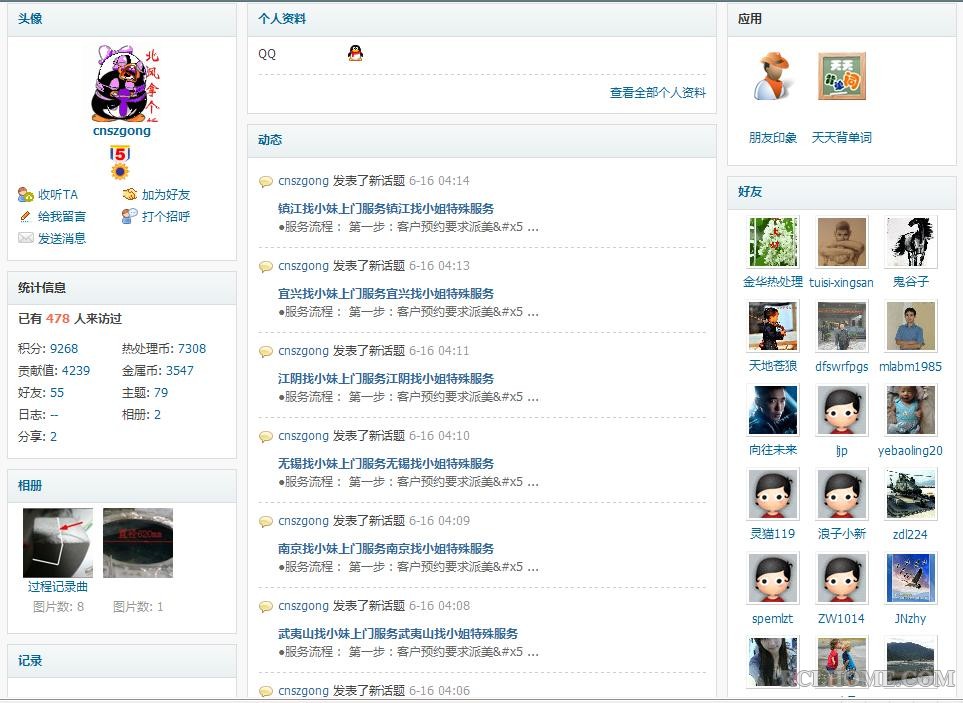The width and height of the screenshot is (963, 703).
Task: Click the 图片数: 8 text
Action: tap(58, 607)
